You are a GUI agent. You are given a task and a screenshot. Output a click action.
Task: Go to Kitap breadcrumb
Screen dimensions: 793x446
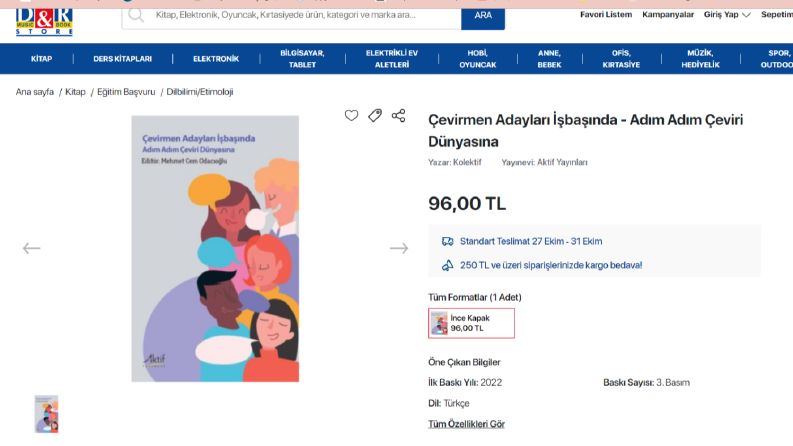coord(75,92)
